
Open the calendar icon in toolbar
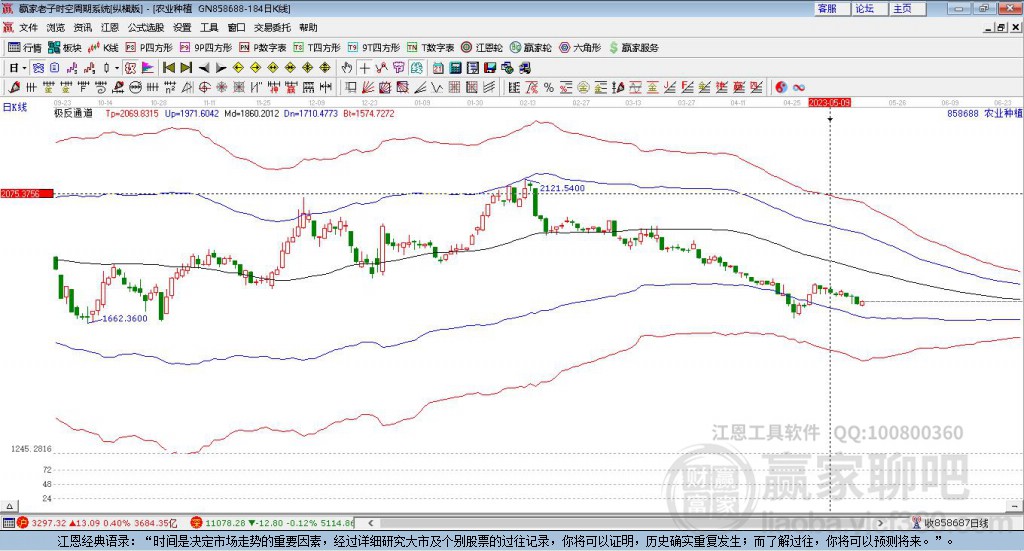click(x=438, y=68)
